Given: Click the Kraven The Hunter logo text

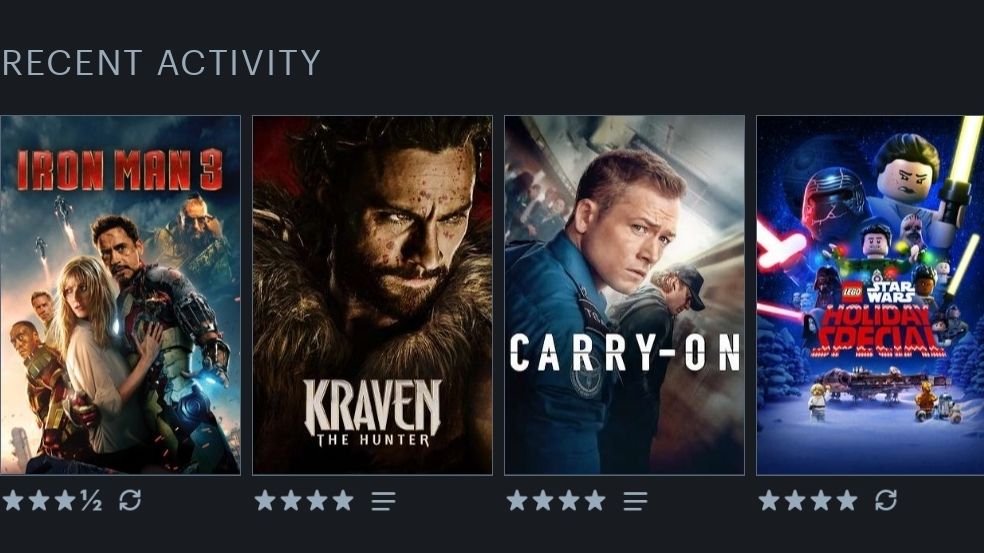Looking at the screenshot, I should click(373, 413).
